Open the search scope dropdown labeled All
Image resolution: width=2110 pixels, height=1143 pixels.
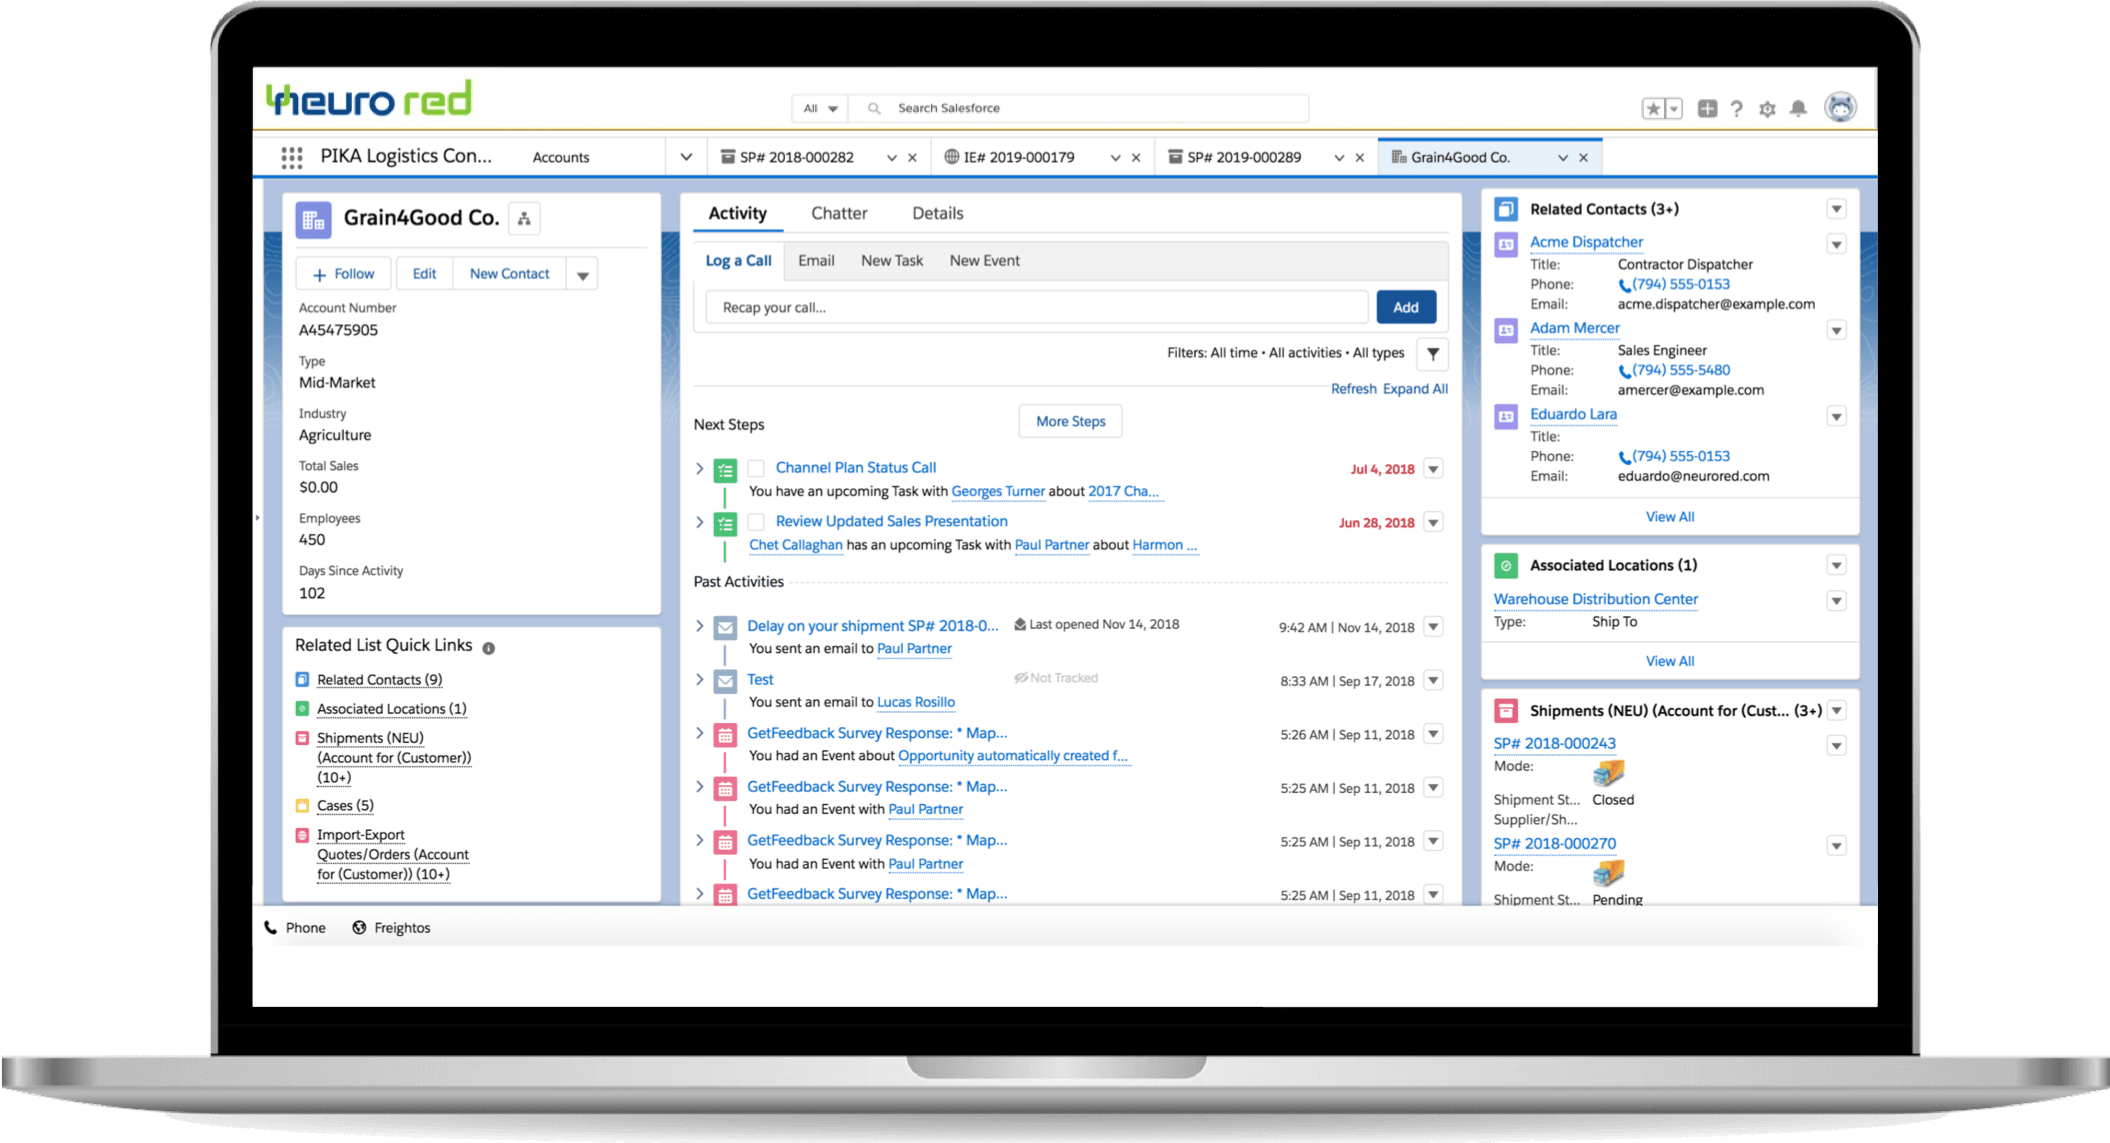[819, 108]
